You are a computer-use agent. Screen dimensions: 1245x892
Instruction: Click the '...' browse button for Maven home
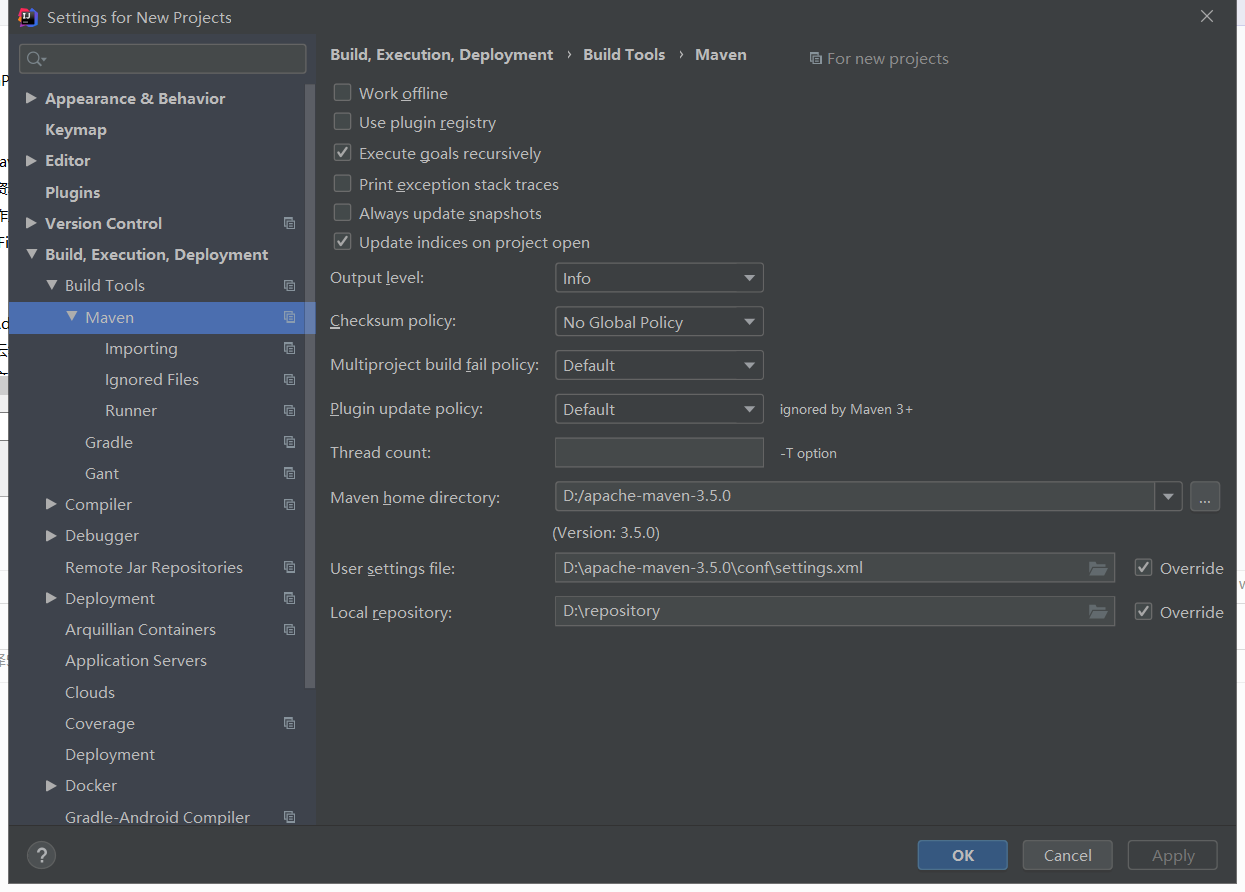[1205, 496]
